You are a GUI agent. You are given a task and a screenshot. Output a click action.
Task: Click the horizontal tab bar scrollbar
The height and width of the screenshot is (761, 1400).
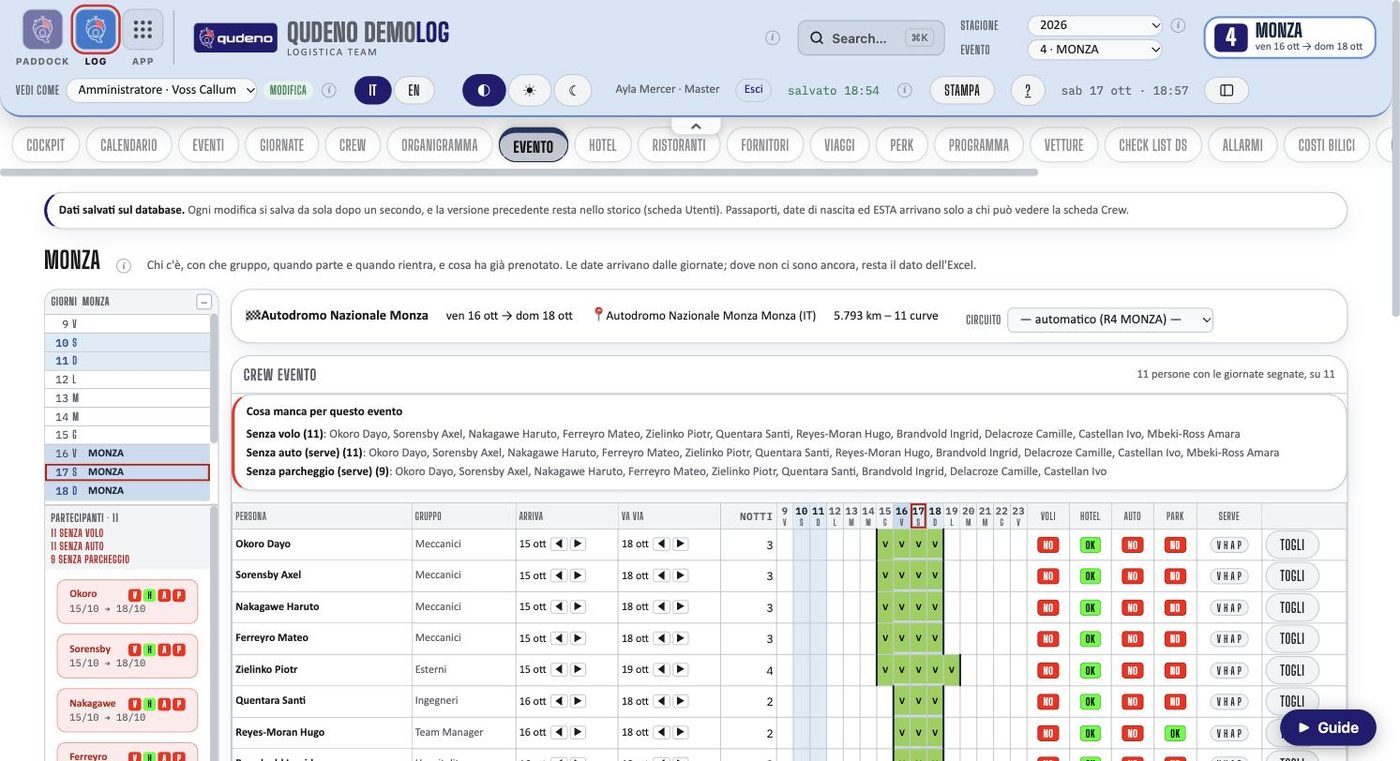pyautogui.click(x=519, y=172)
